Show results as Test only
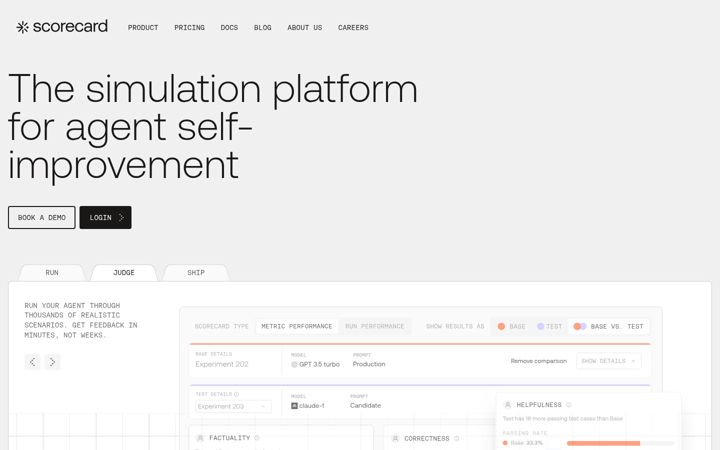720x450 pixels. (550, 326)
